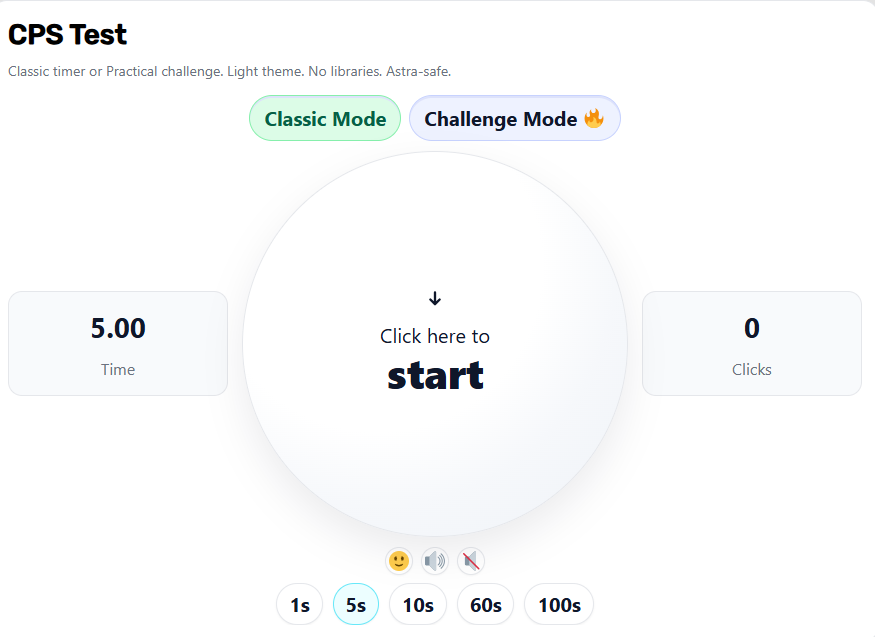Click the word 'start' in the circle
Viewport: 875px width, 637px height.
(434, 376)
